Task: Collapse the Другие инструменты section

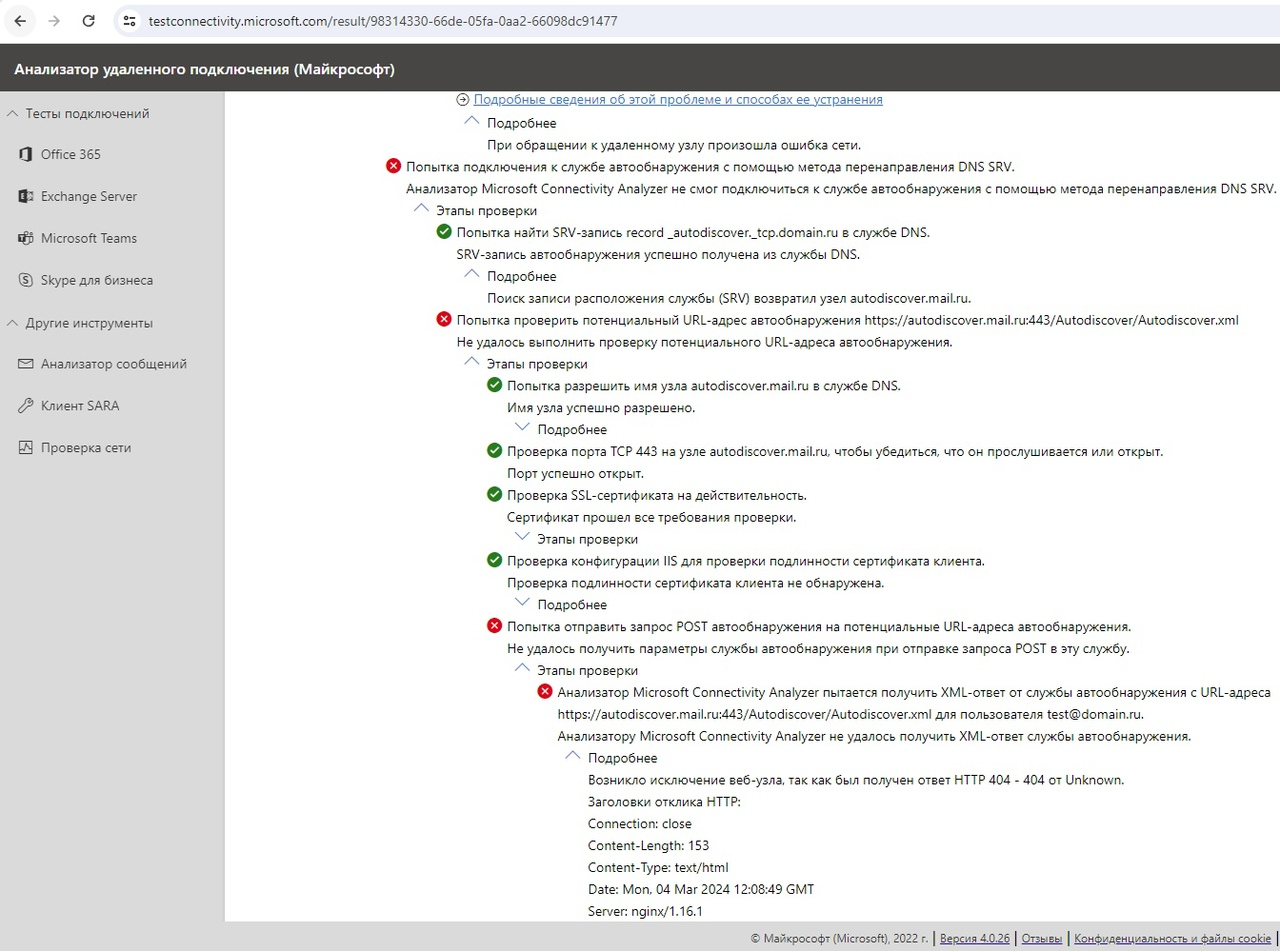Action: (12, 323)
